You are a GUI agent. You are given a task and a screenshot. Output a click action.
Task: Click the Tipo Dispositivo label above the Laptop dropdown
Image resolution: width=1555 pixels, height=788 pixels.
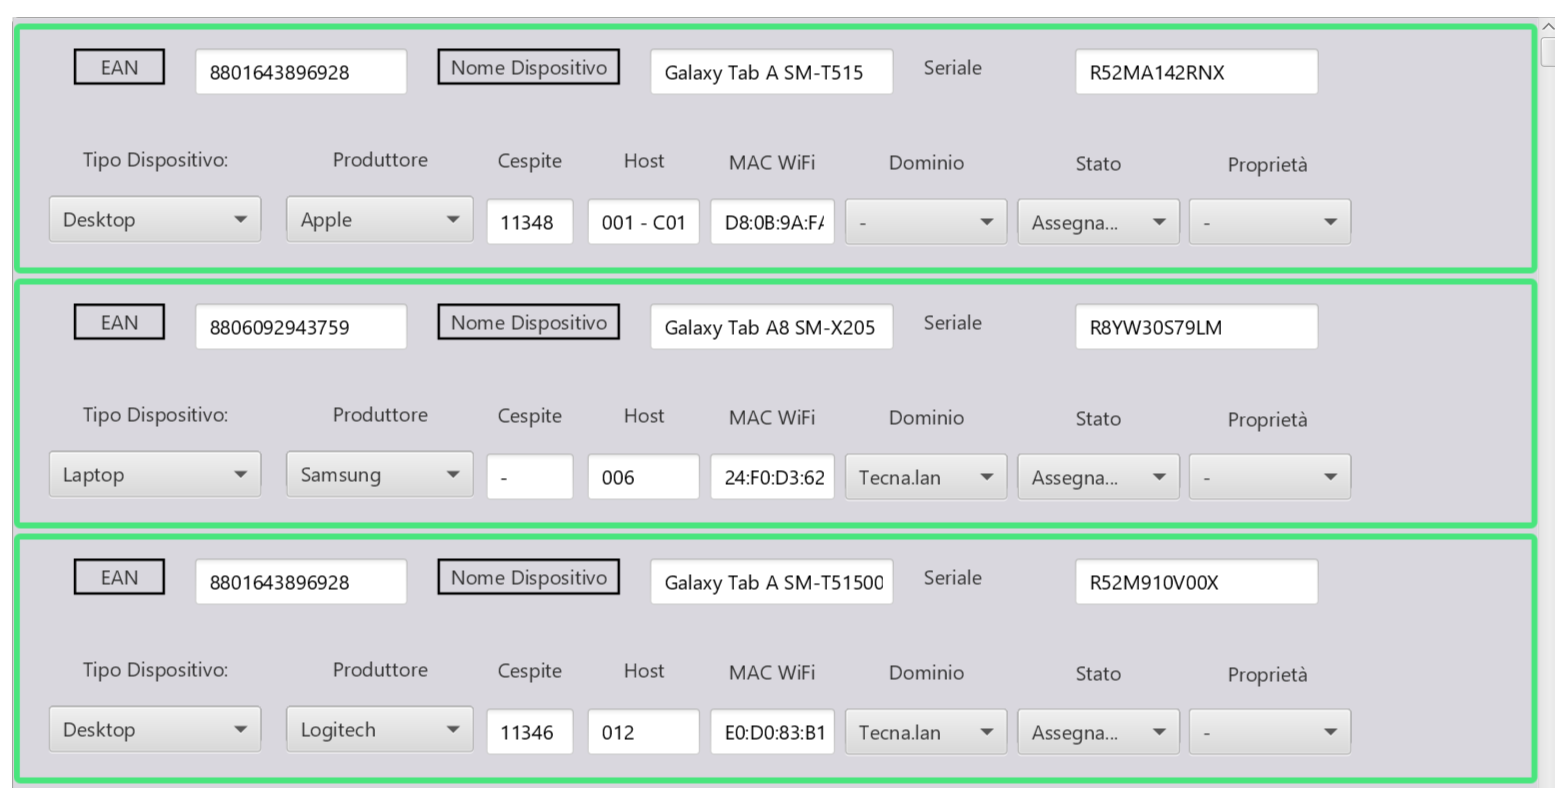click(155, 415)
